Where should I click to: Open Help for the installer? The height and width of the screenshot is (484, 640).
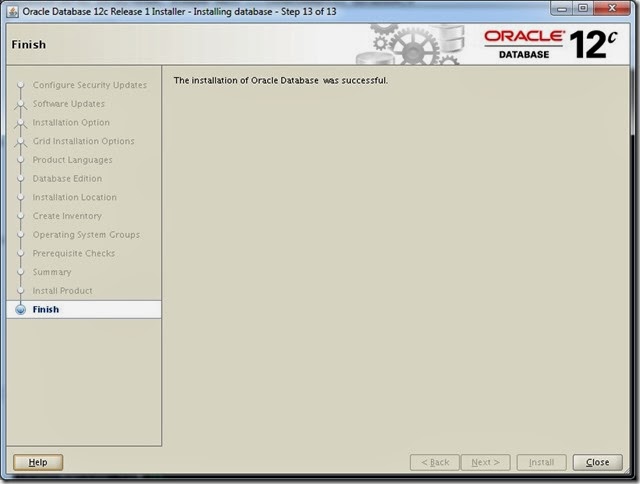coord(38,462)
